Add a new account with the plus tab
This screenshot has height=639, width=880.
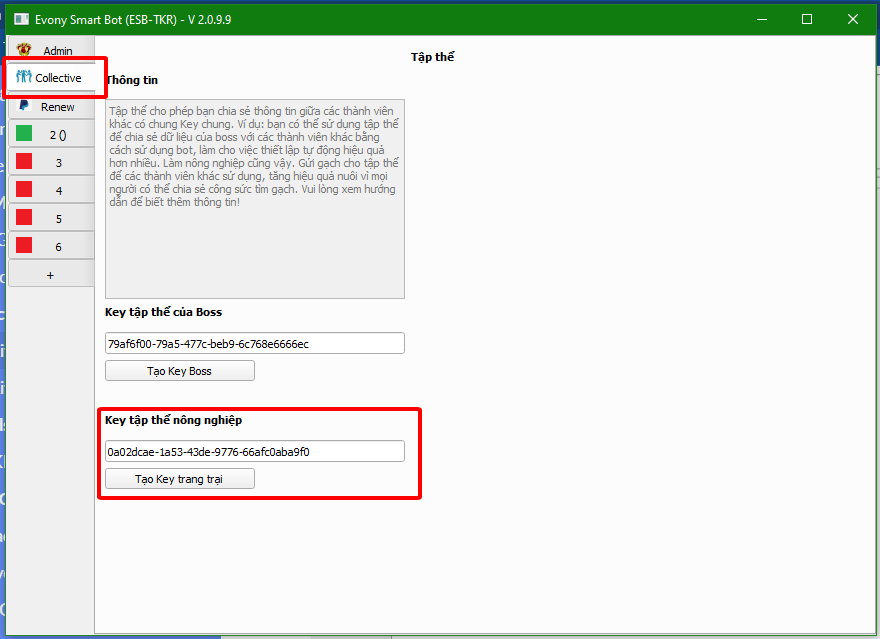[51, 274]
